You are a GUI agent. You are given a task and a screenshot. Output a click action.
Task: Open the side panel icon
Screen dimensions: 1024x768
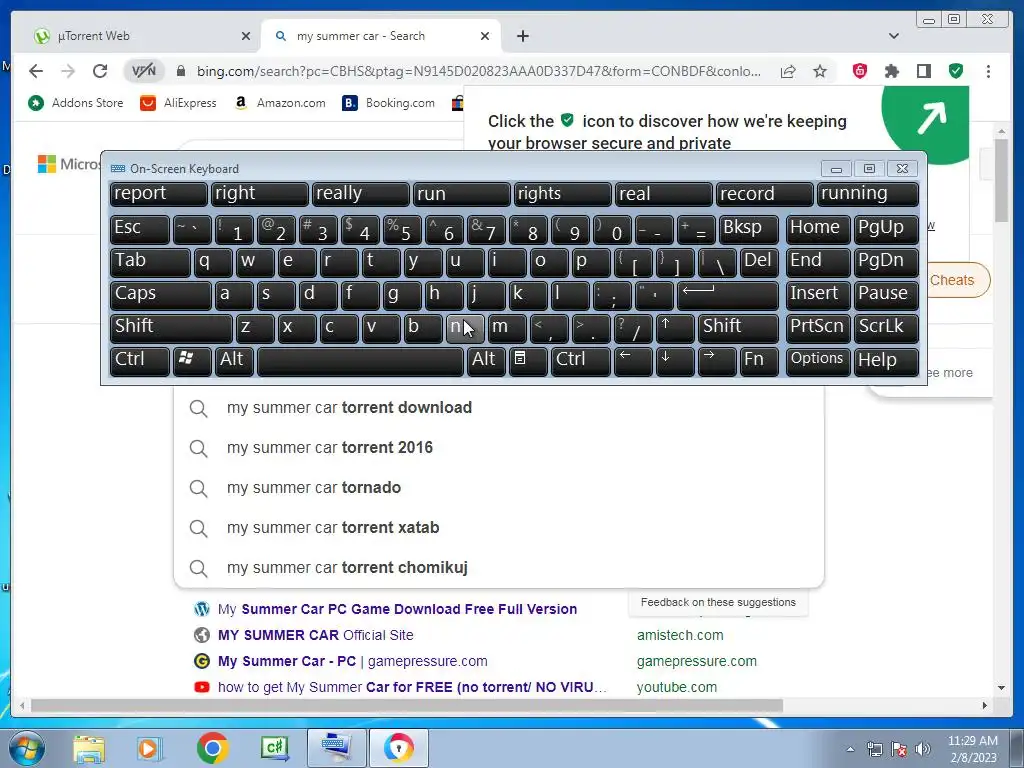click(924, 71)
